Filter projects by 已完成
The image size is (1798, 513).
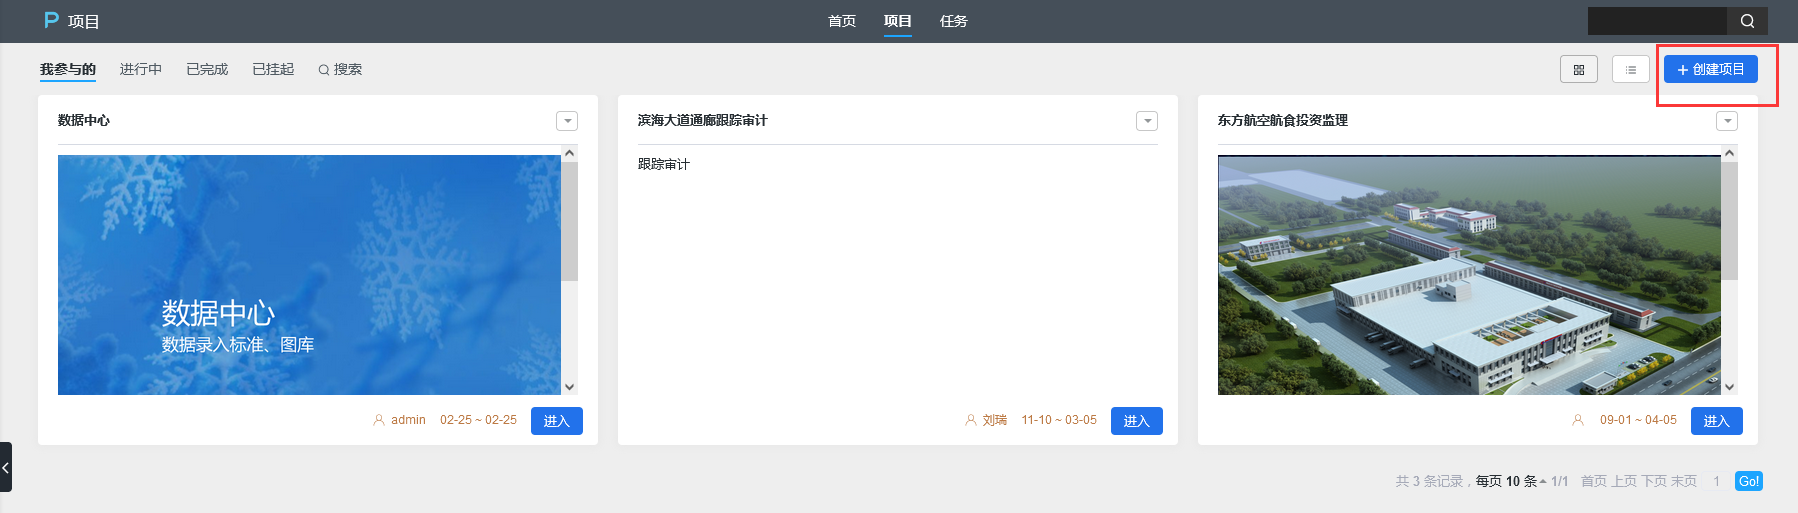207,69
